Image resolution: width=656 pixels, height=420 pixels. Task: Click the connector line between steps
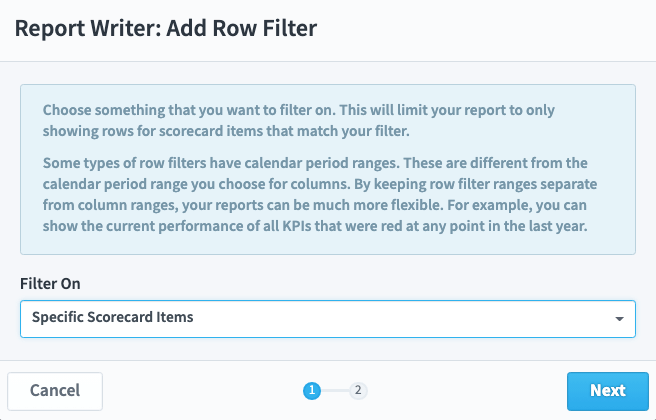pyautogui.click(x=335, y=391)
